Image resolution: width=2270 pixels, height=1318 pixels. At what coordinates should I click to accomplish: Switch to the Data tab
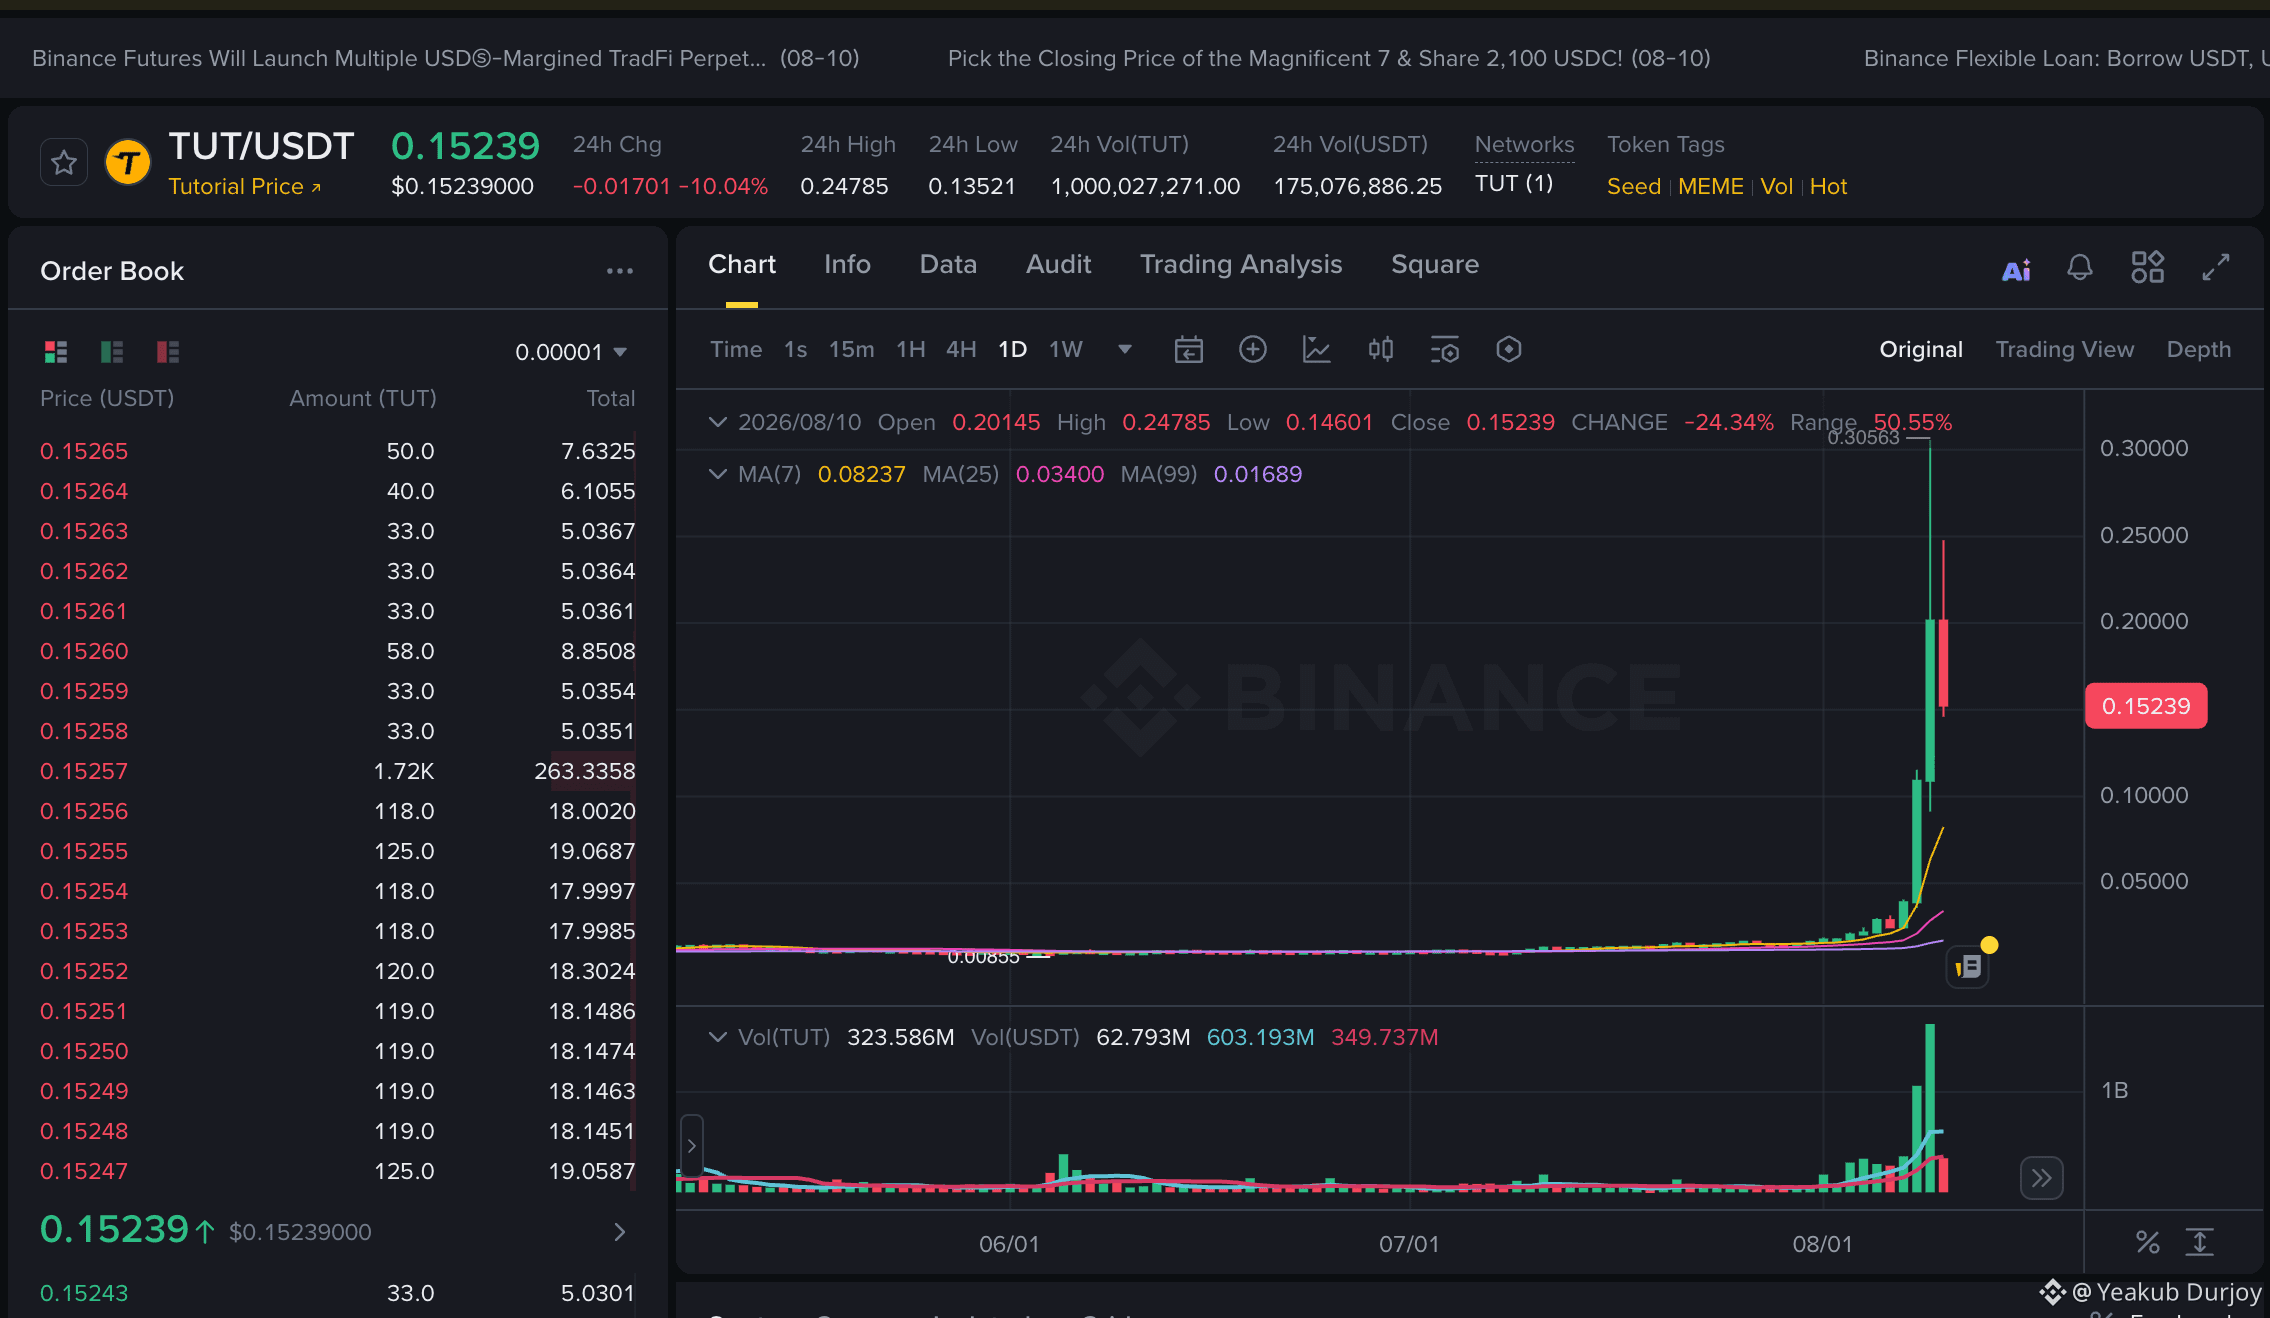[x=948, y=264]
